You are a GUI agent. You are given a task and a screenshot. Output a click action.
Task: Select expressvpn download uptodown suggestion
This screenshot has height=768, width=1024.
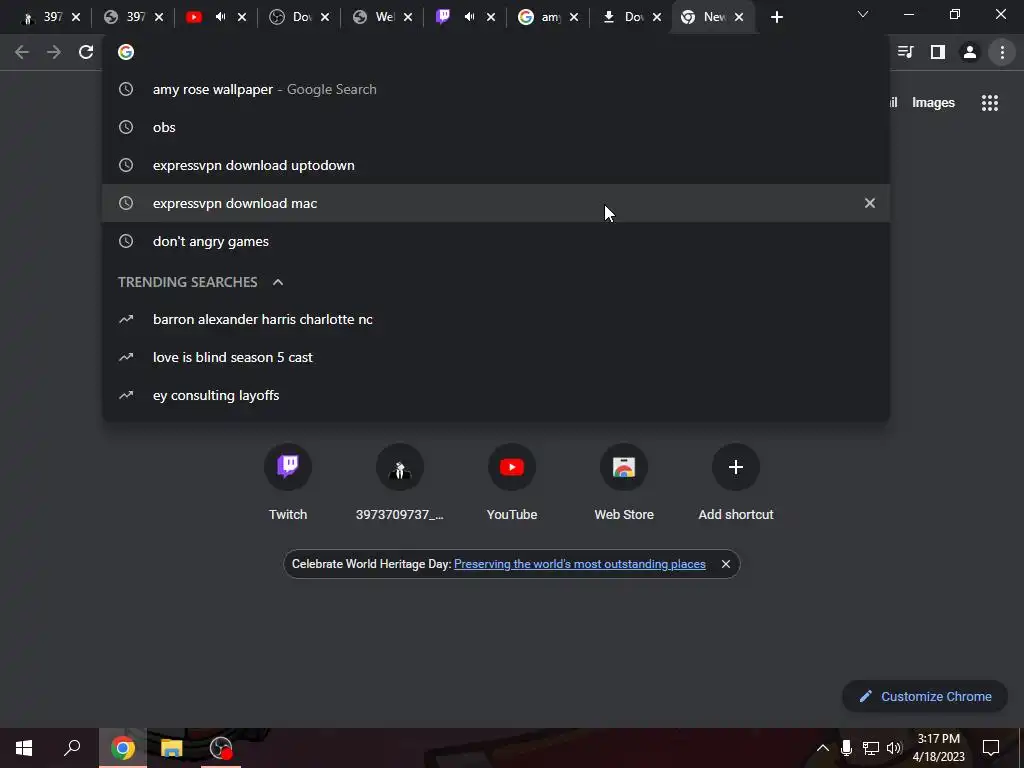496,165
